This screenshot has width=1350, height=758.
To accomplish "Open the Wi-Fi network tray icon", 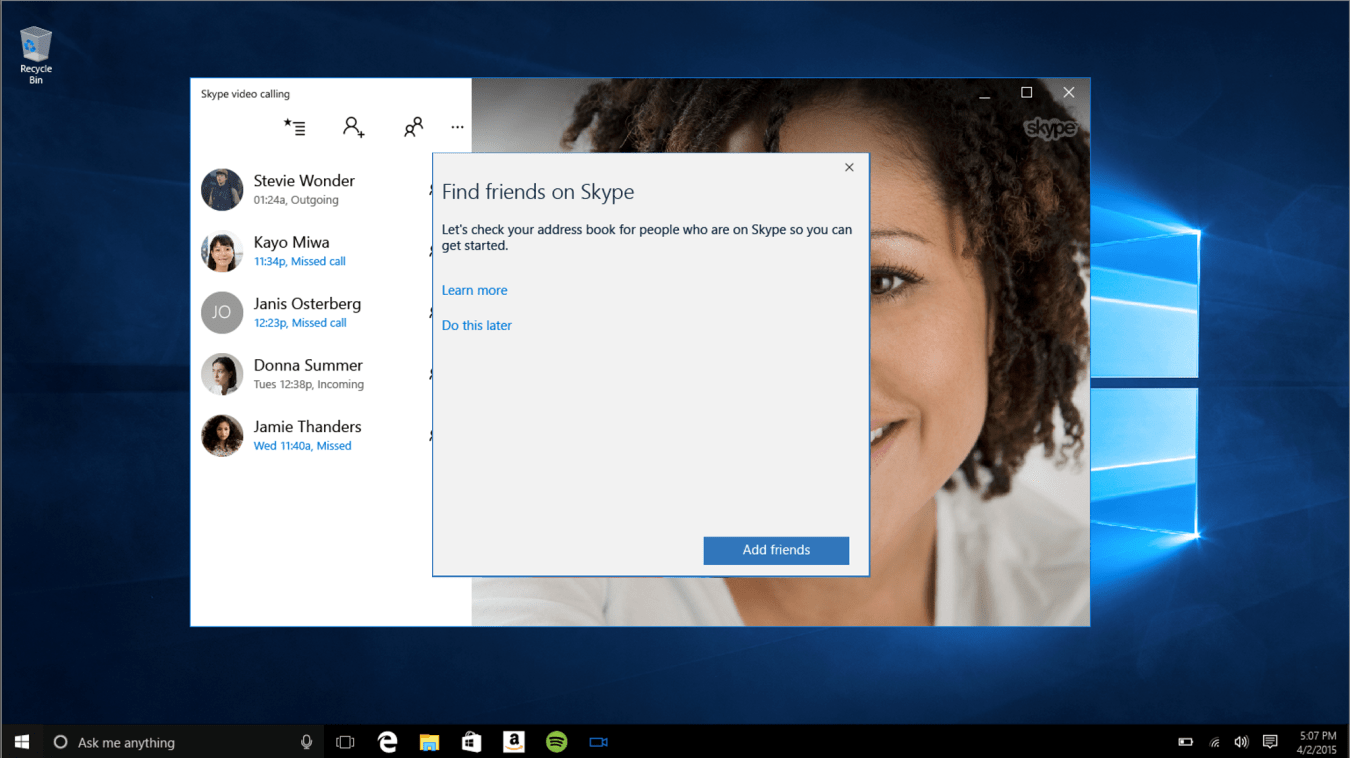I will pyautogui.click(x=1214, y=742).
